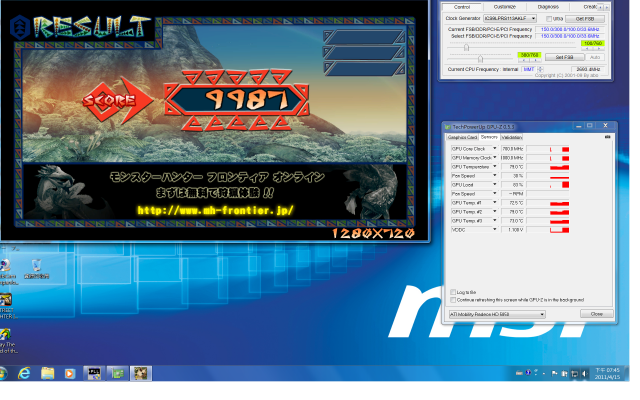Enable the Ultra checkbox in SetFSB
Image resolution: width=640 pixels, height=400 pixels.
pos(549,19)
